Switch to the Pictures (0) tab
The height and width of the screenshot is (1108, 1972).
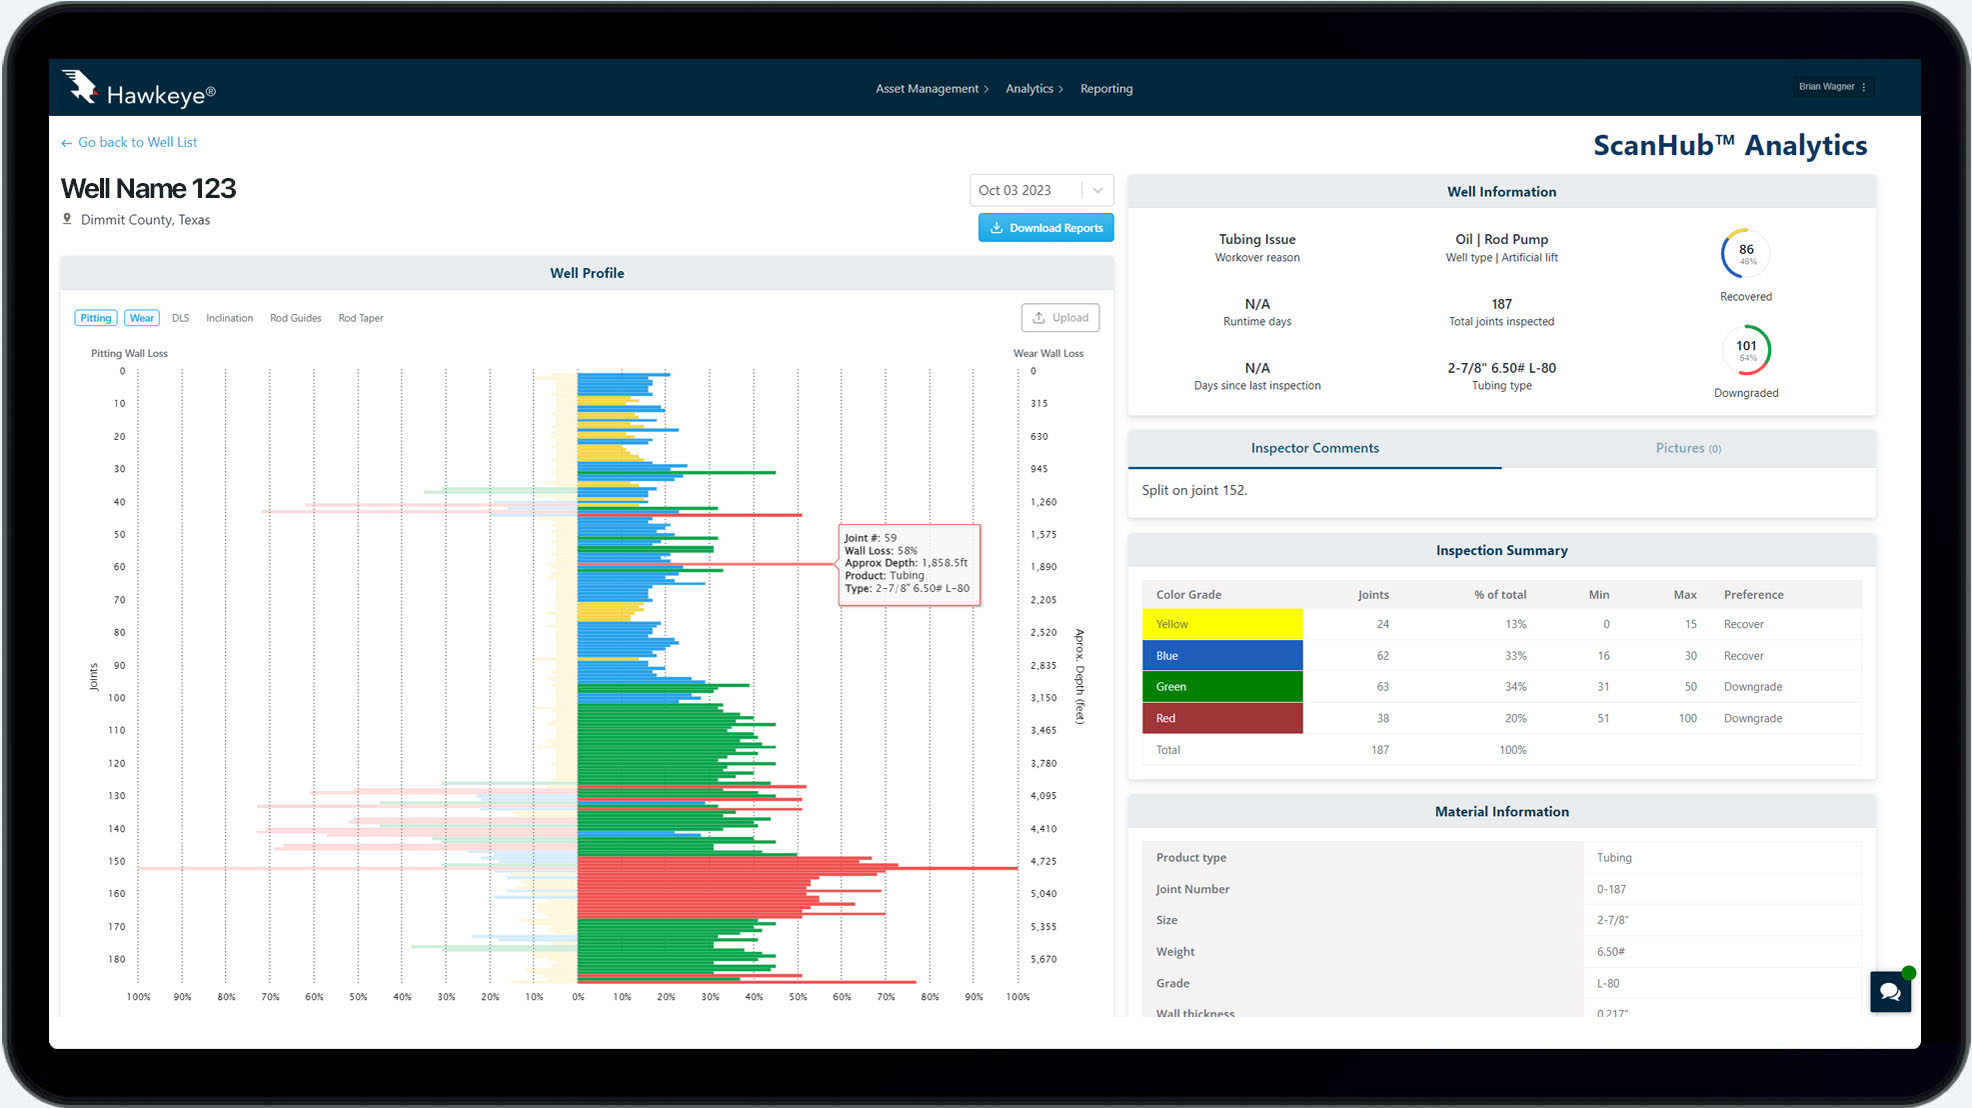(x=1688, y=448)
